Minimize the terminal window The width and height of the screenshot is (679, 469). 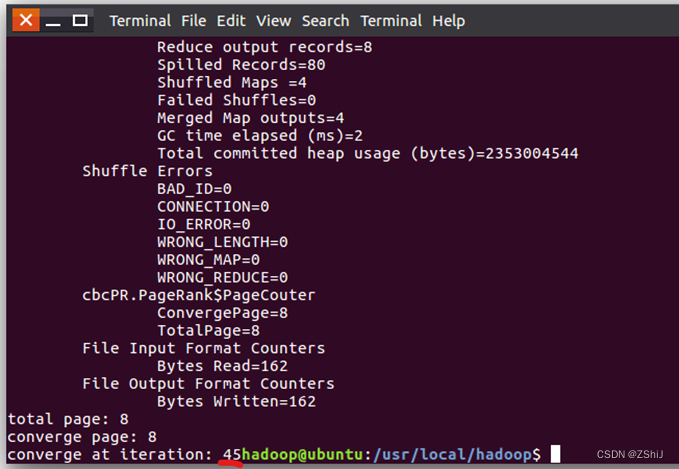(53, 20)
